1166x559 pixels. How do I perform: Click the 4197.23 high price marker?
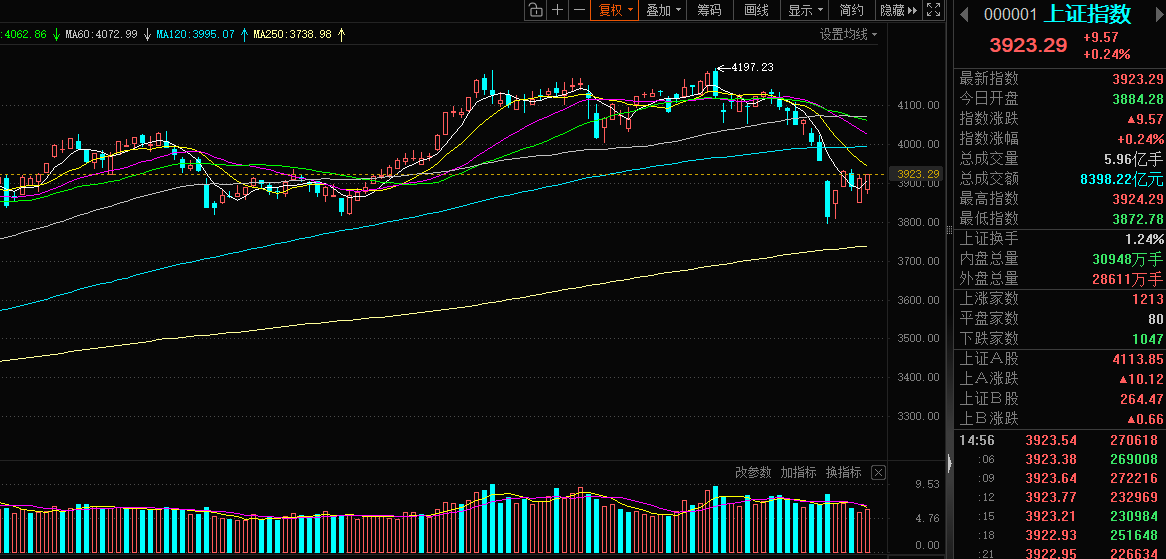(x=752, y=67)
